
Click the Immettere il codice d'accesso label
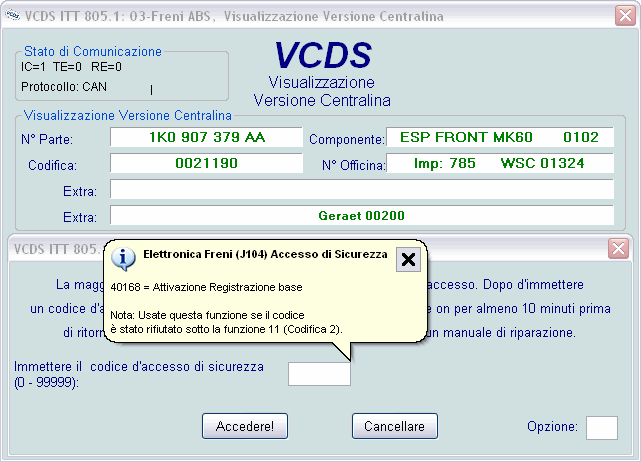(139, 374)
